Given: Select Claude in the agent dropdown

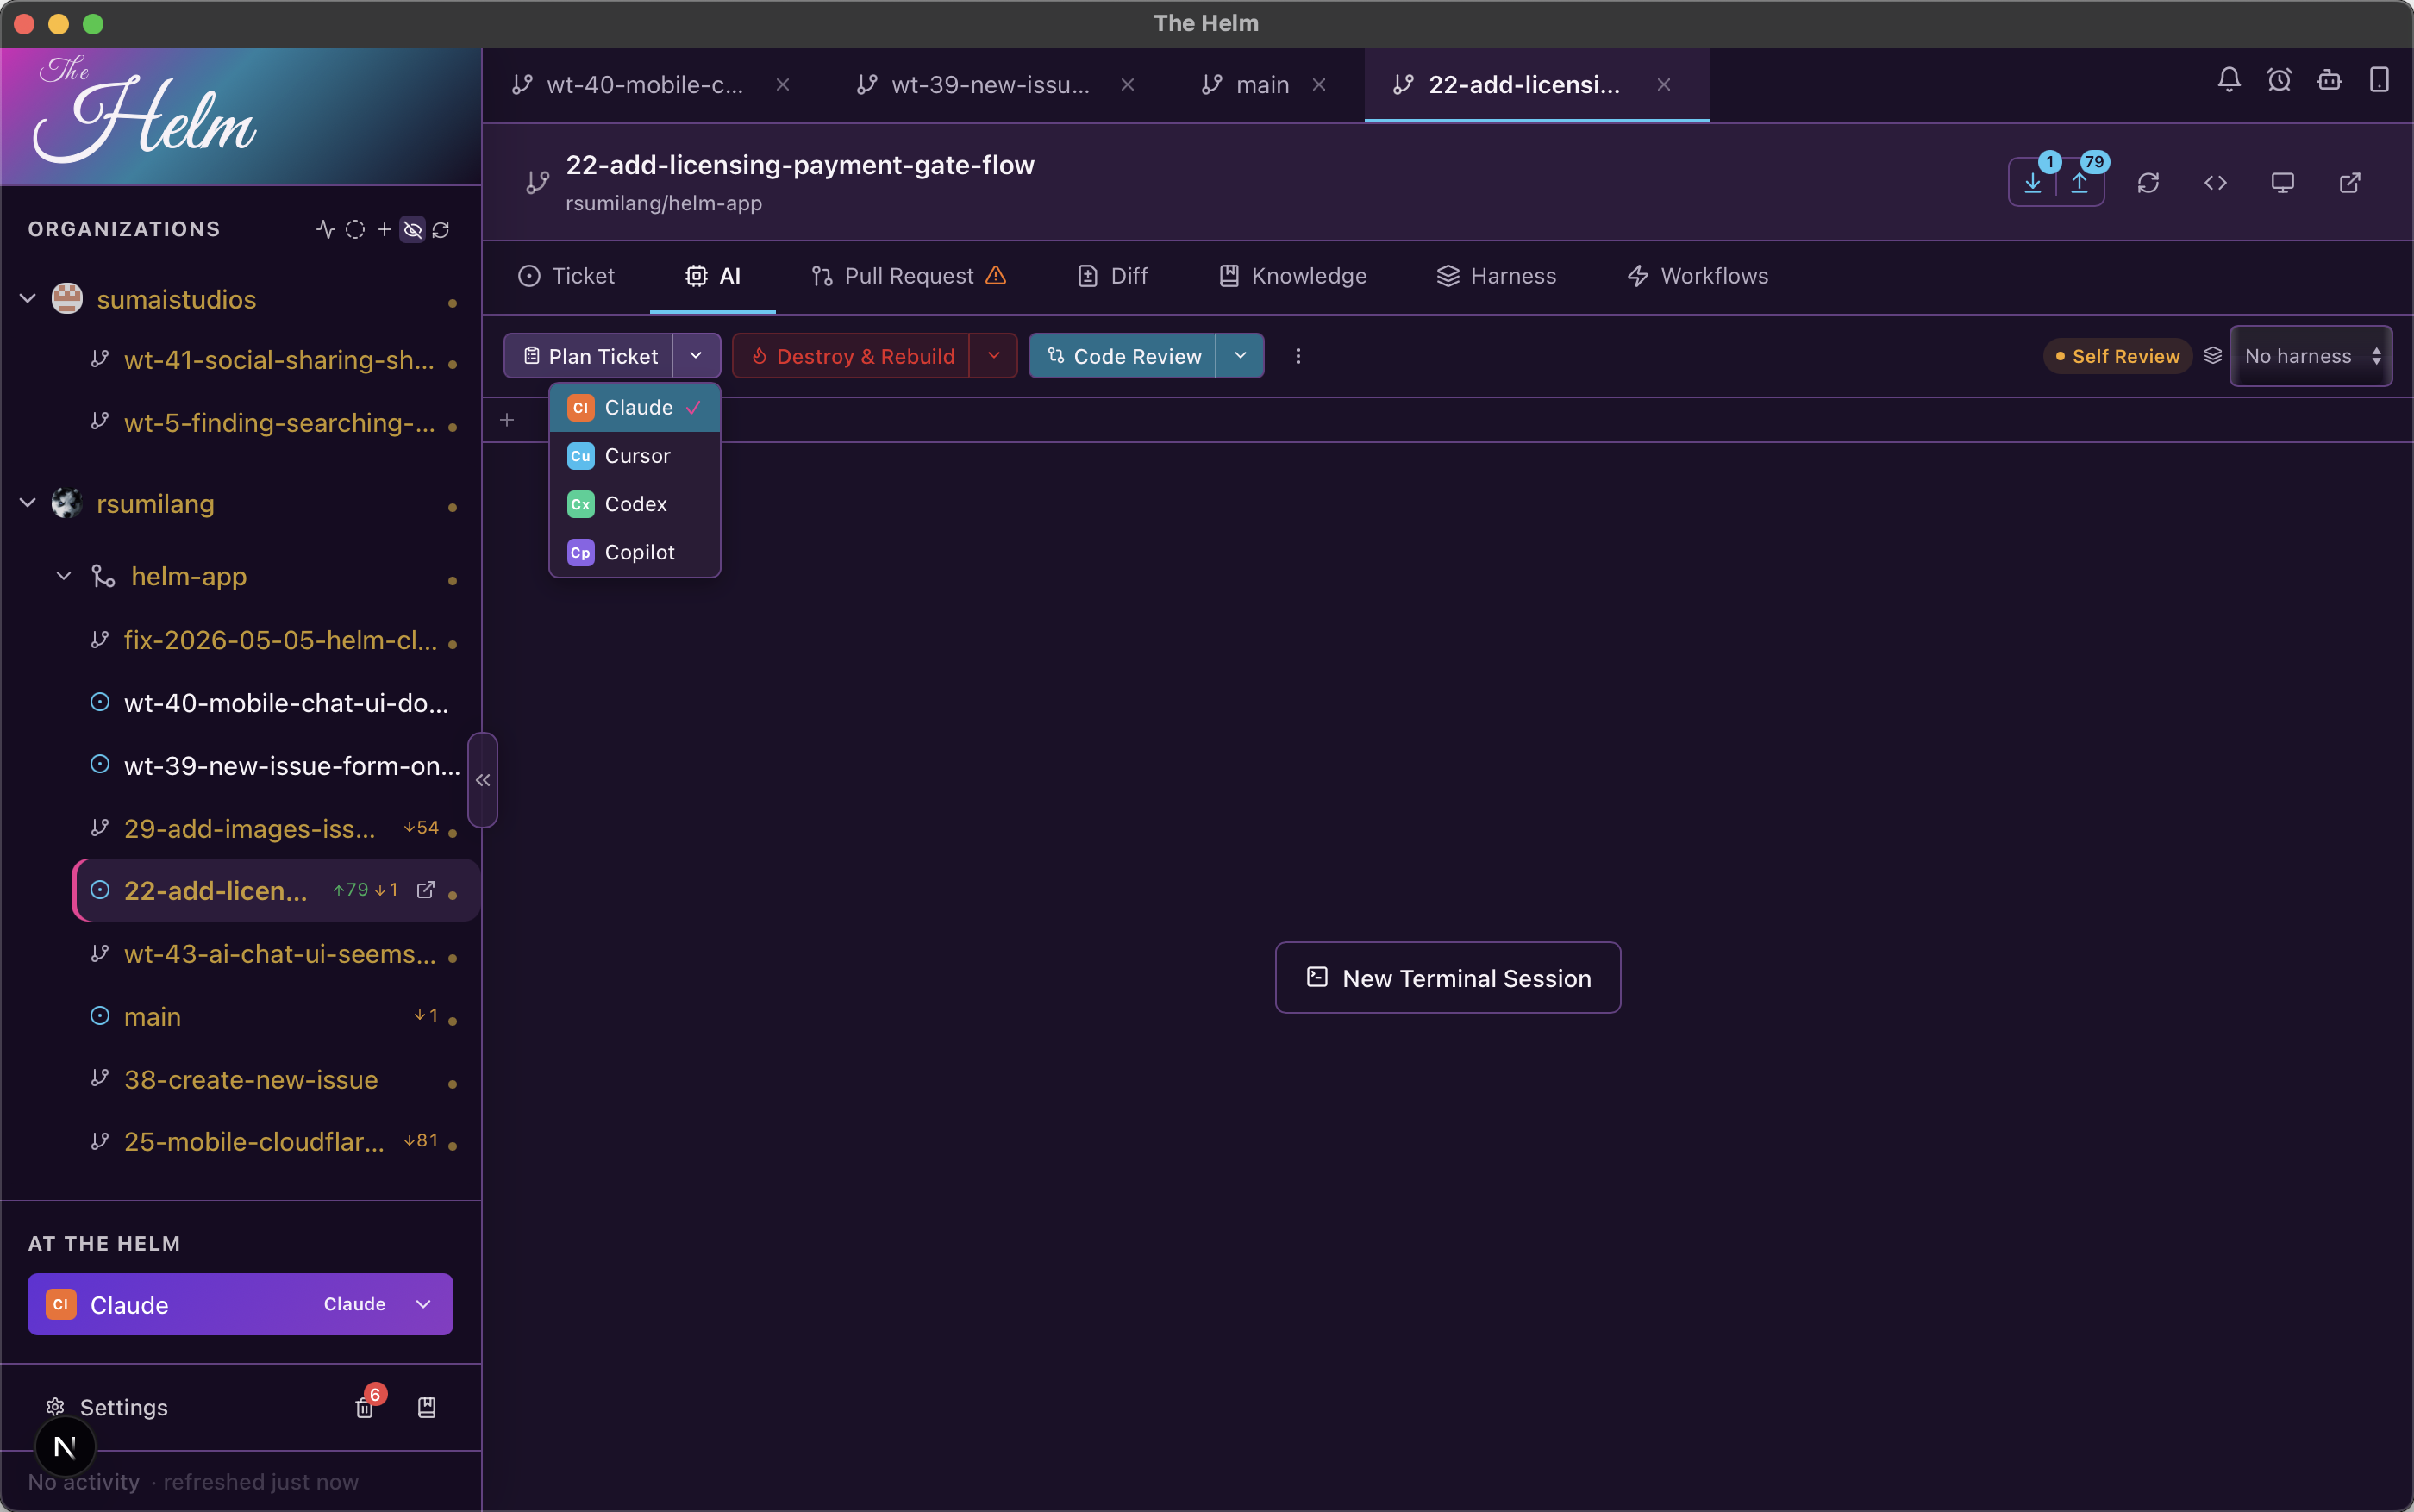Looking at the screenshot, I should click(635, 408).
